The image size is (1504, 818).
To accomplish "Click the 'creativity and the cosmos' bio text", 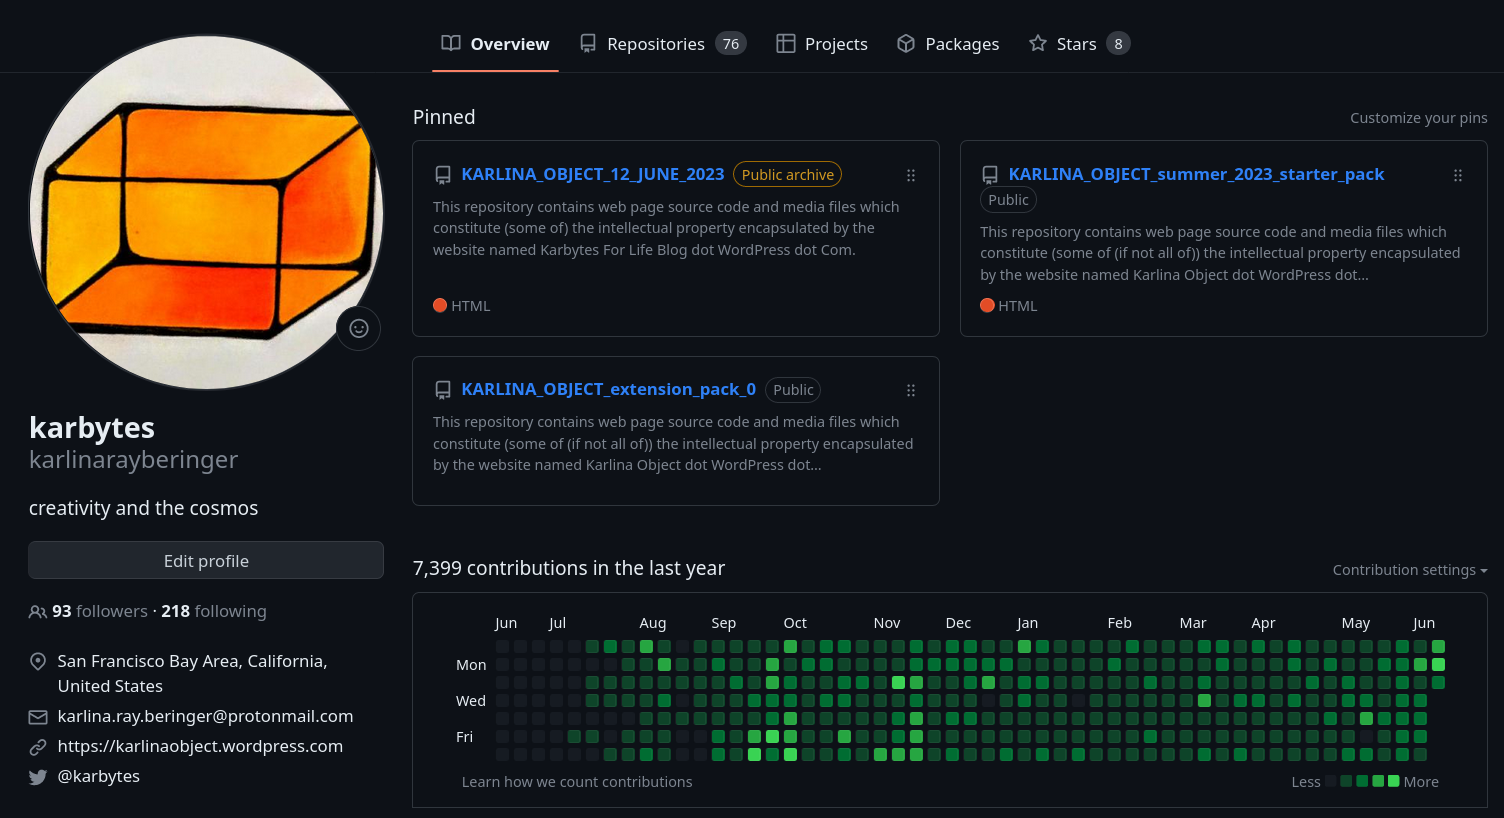I will pos(143,508).
